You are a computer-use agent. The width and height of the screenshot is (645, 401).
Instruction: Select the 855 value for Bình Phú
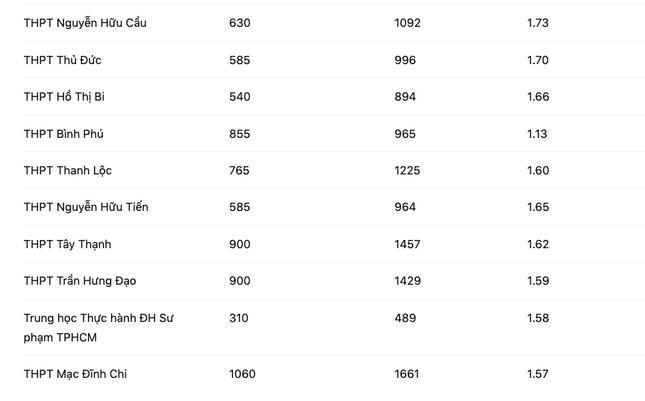240,134
